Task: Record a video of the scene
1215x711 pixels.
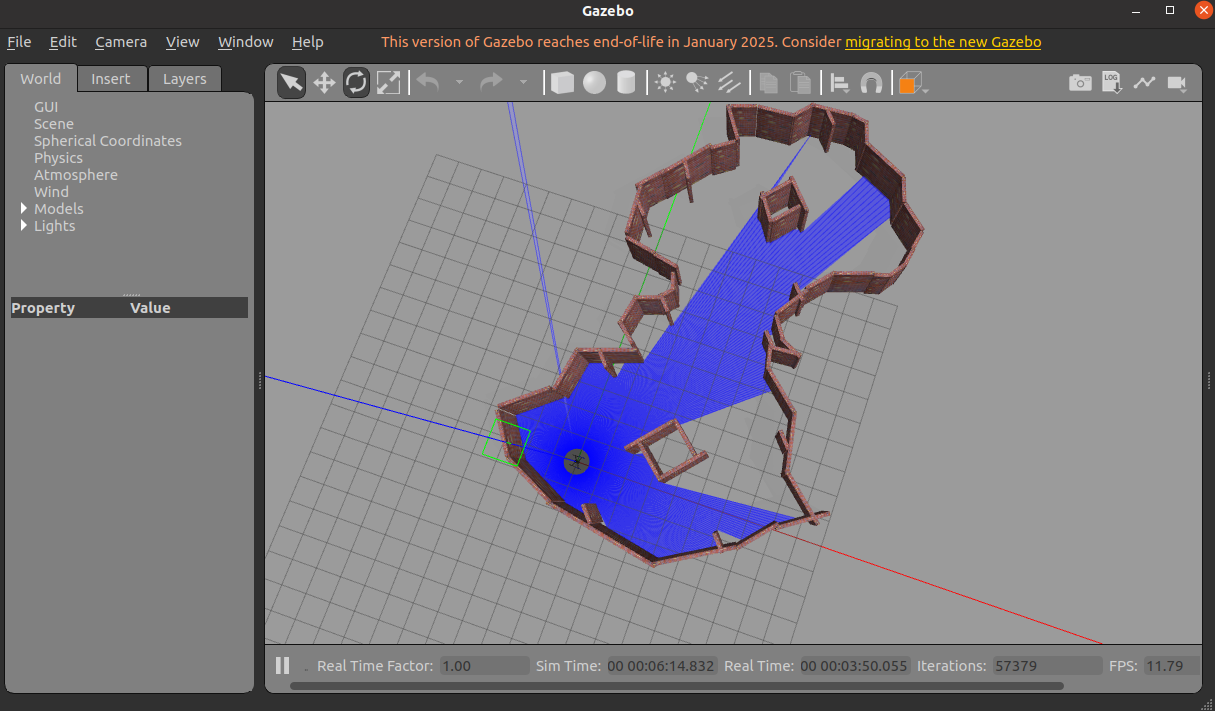Action: pyautogui.click(x=1176, y=82)
